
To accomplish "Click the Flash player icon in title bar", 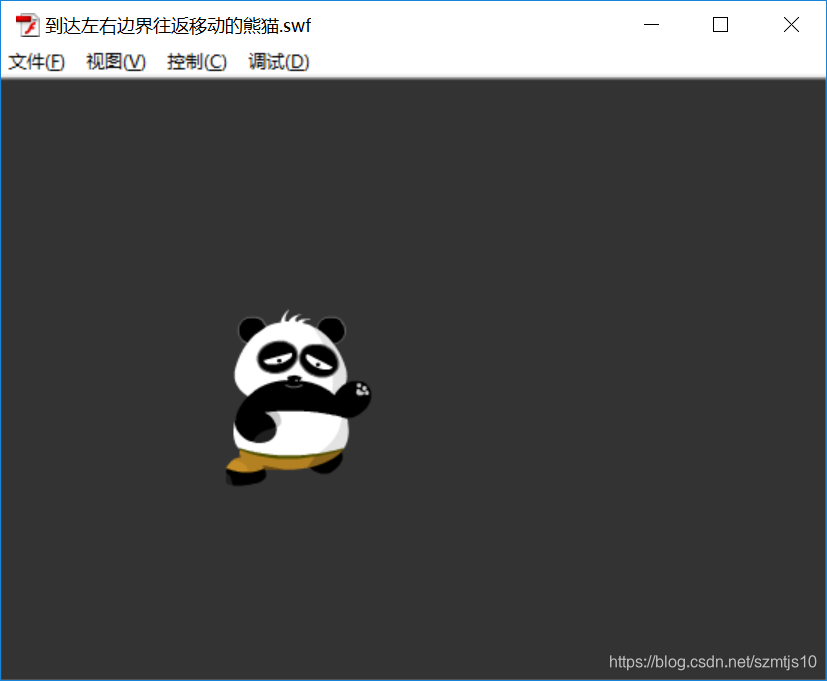I will [27, 25].
